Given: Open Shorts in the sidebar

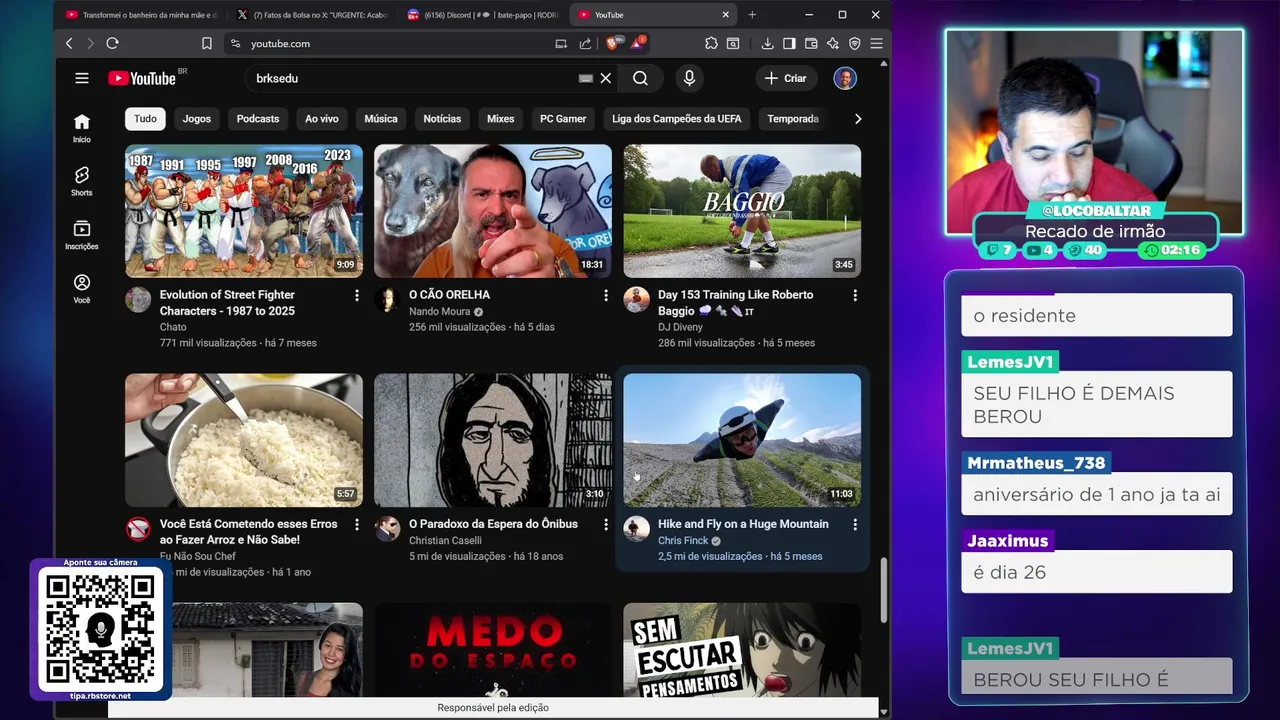Looking at the screenshot, I should pos(82,181).
